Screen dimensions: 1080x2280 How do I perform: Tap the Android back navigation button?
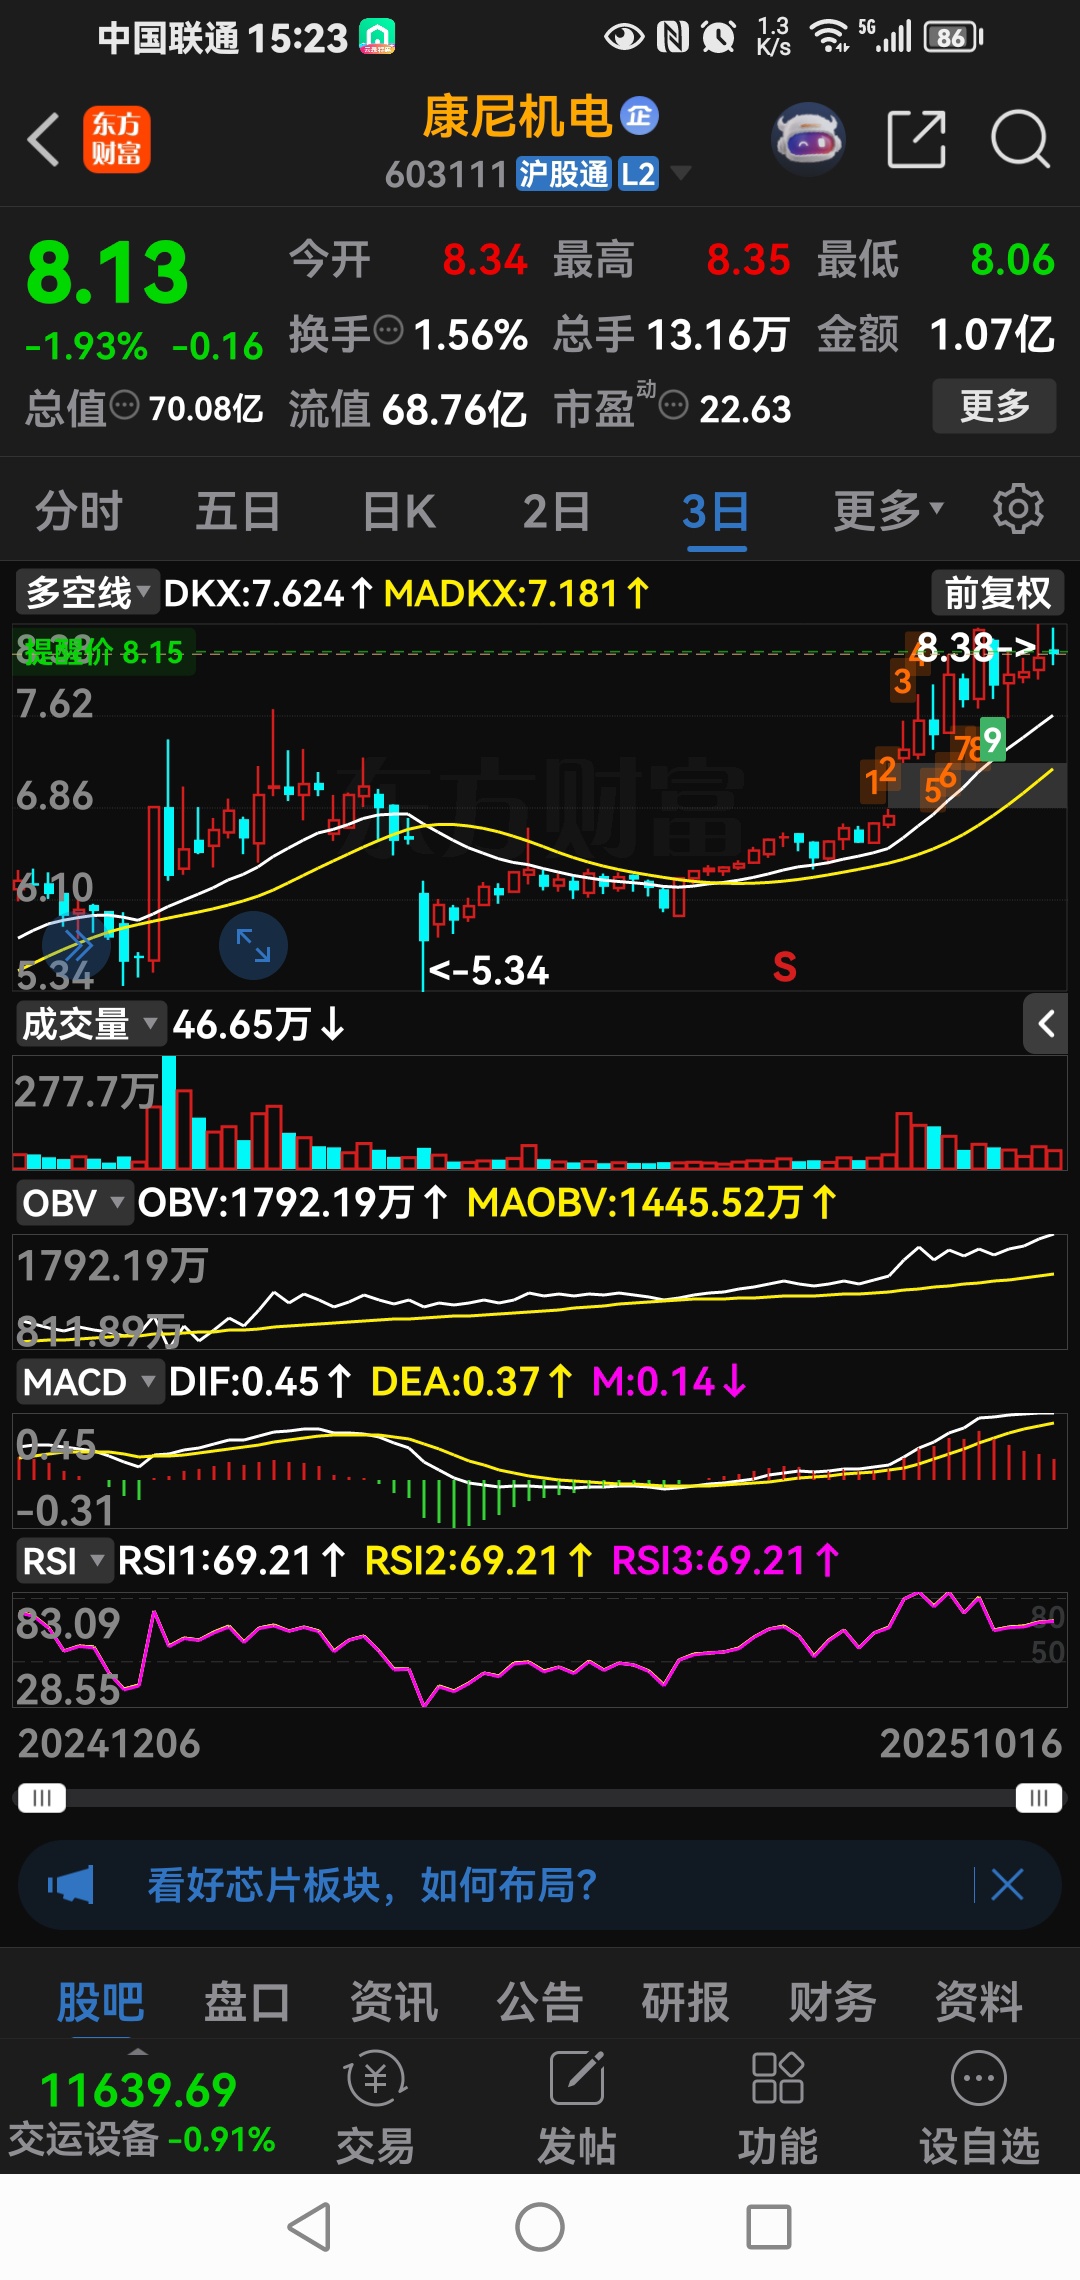pos(309,2227)
